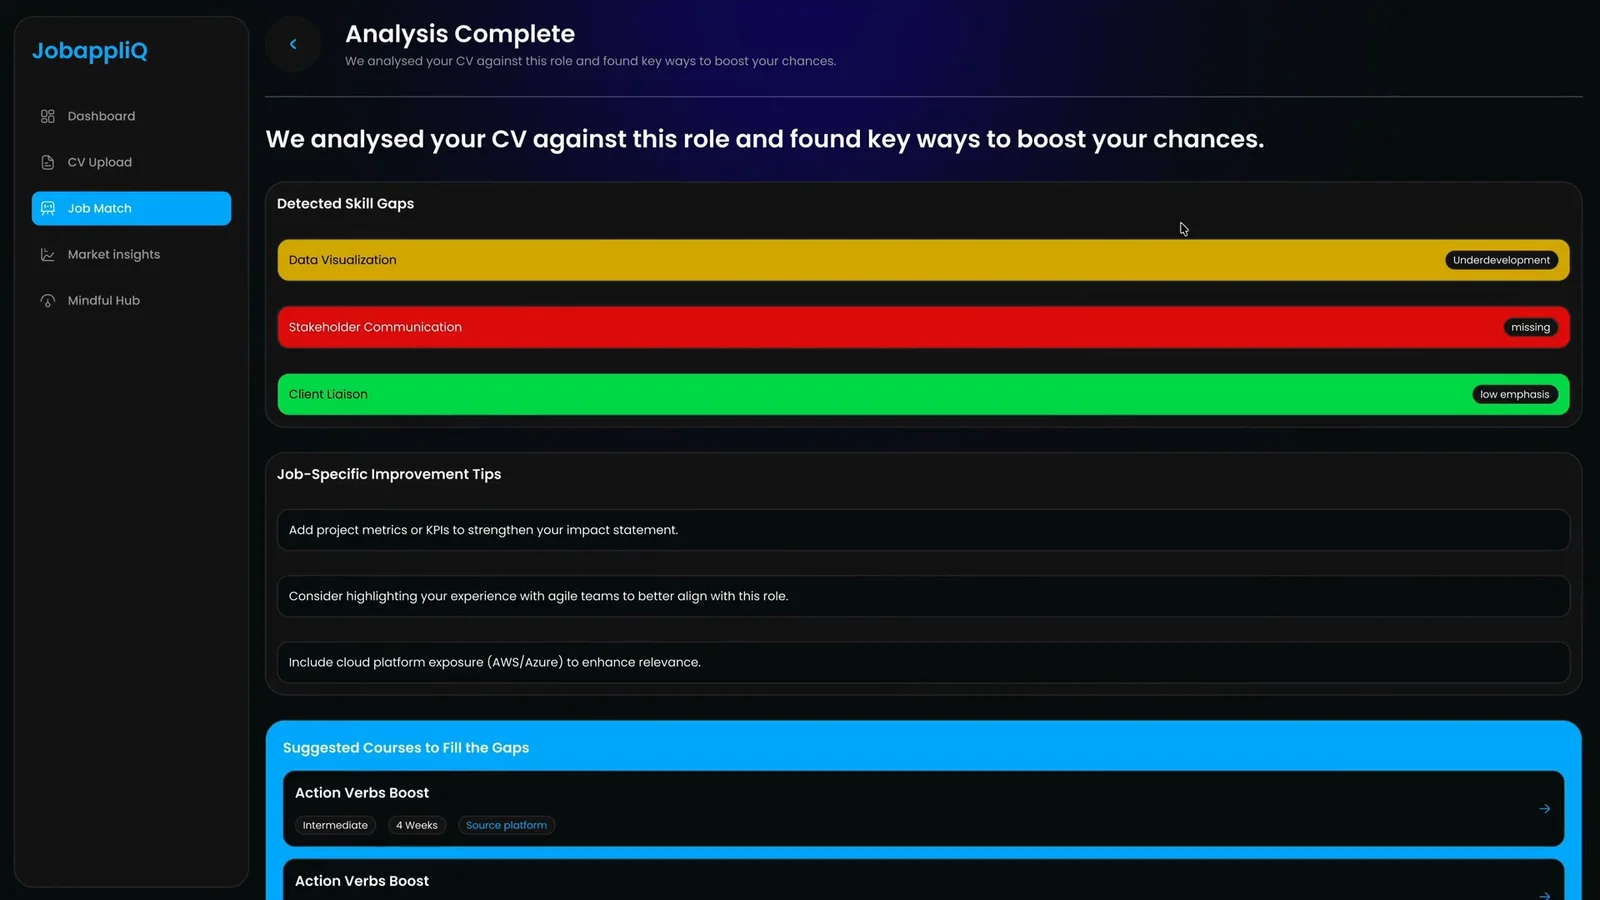Select the Job Match menu item
Viewport: 1600px width, 900px height.
coord(131,208)
